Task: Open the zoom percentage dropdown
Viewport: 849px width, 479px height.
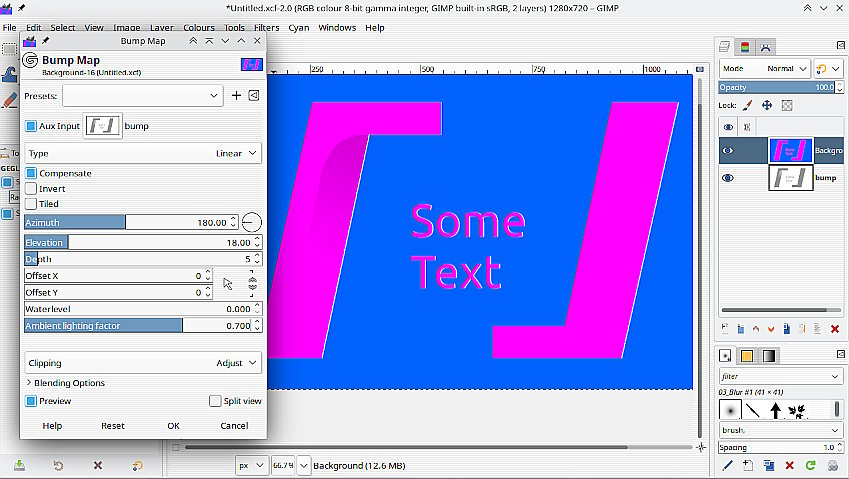Action: pyautogui.click(x=304, y=465)
